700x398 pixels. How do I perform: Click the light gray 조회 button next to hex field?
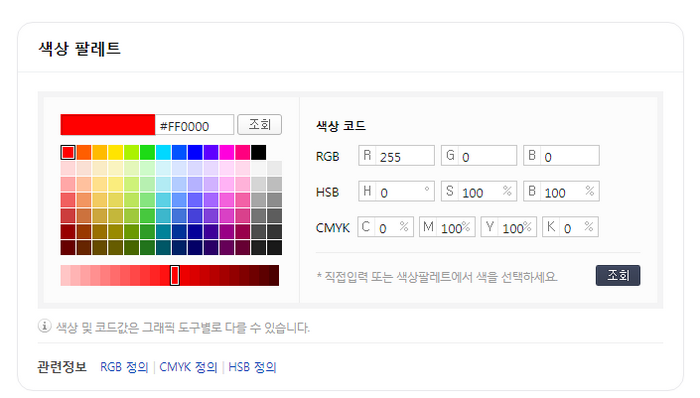(x=259, y=124)
